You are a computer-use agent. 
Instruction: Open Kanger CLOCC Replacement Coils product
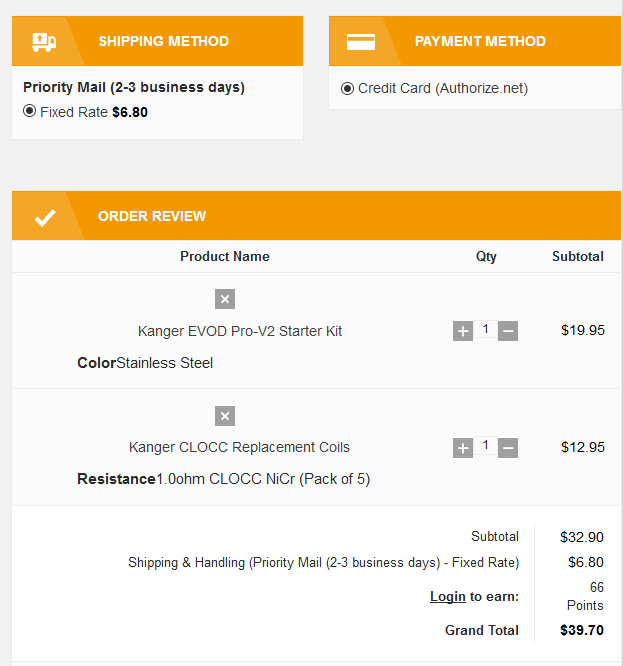tap(239, 447)
